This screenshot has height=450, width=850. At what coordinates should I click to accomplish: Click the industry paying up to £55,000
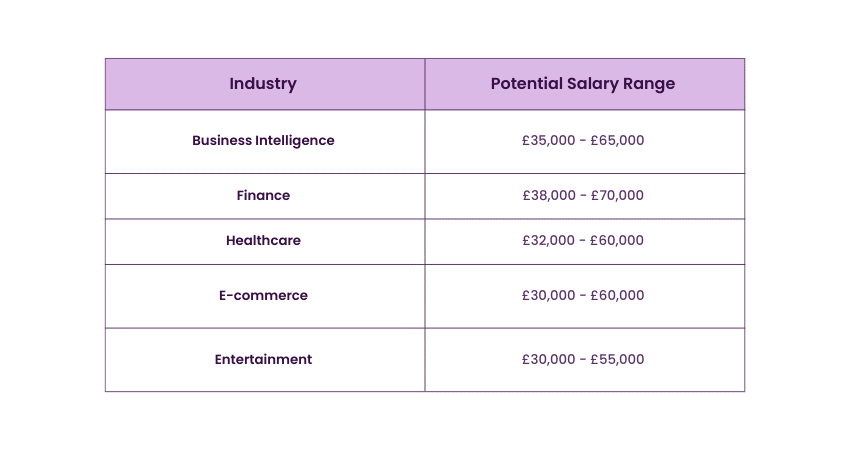[x=263, y=360]
